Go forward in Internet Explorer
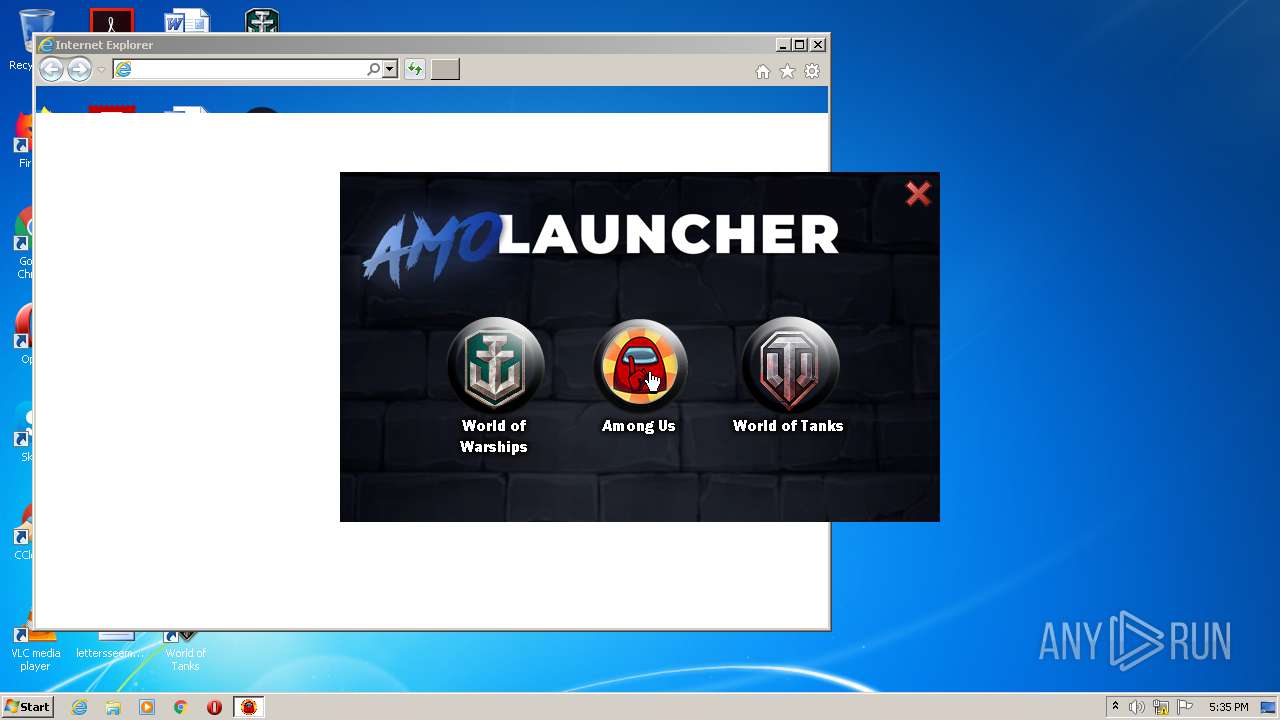 pos(79,69)
